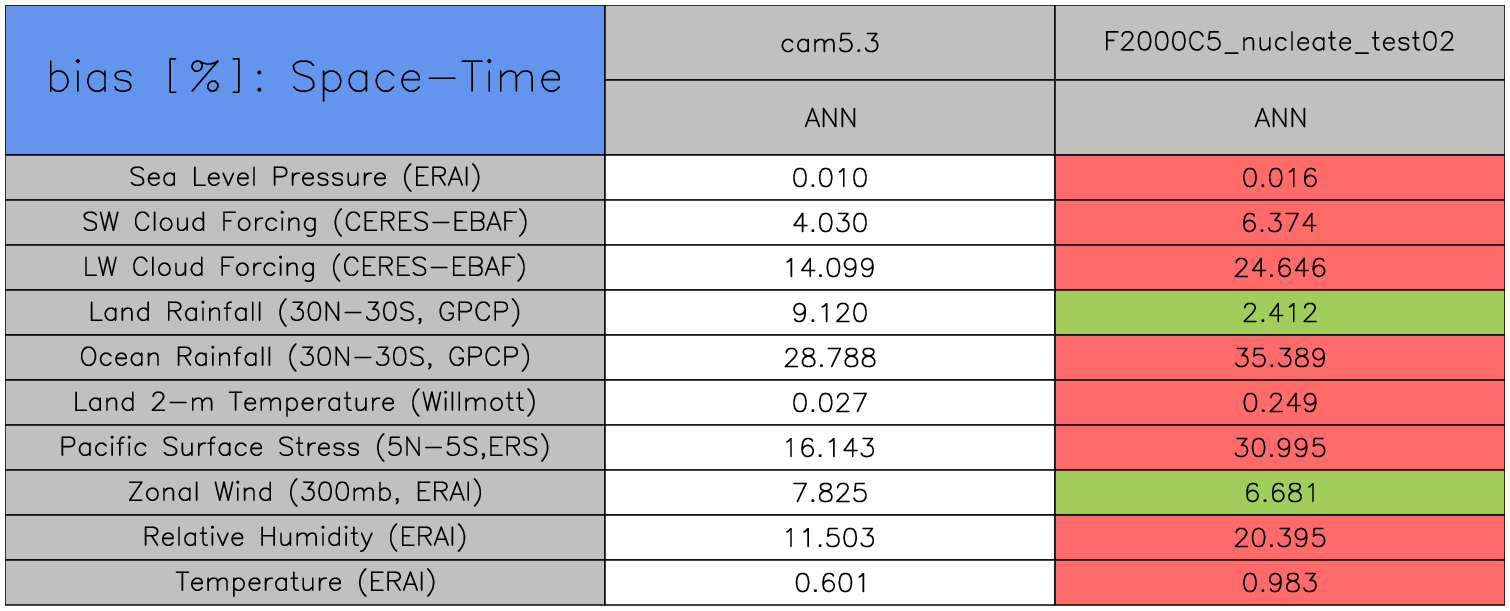
Task: Select the Ocean Rainfall (30N-30S, GPCP) label
Action: (305, 357)
